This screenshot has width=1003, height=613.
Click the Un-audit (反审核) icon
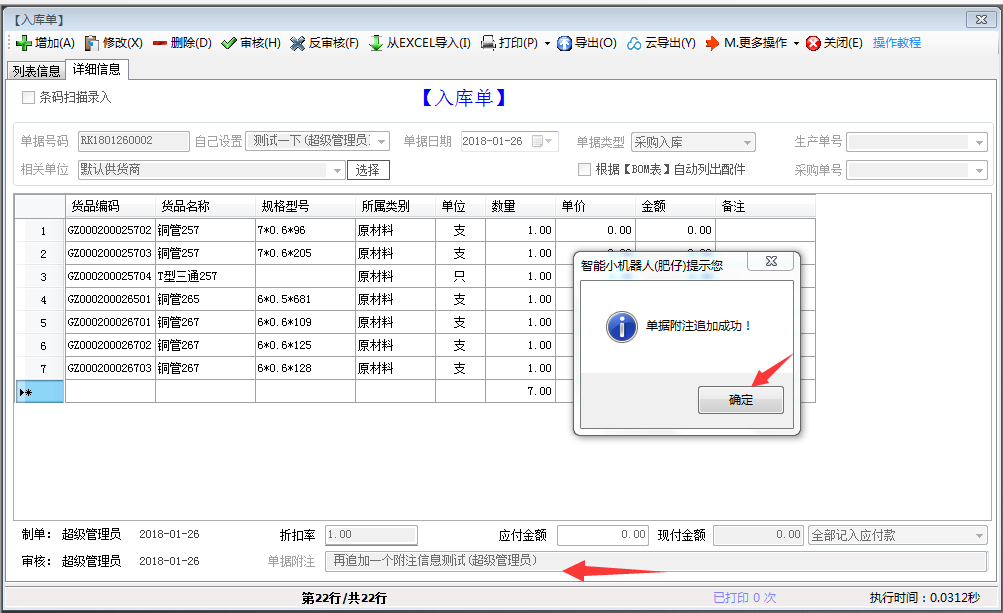point(298,43)
